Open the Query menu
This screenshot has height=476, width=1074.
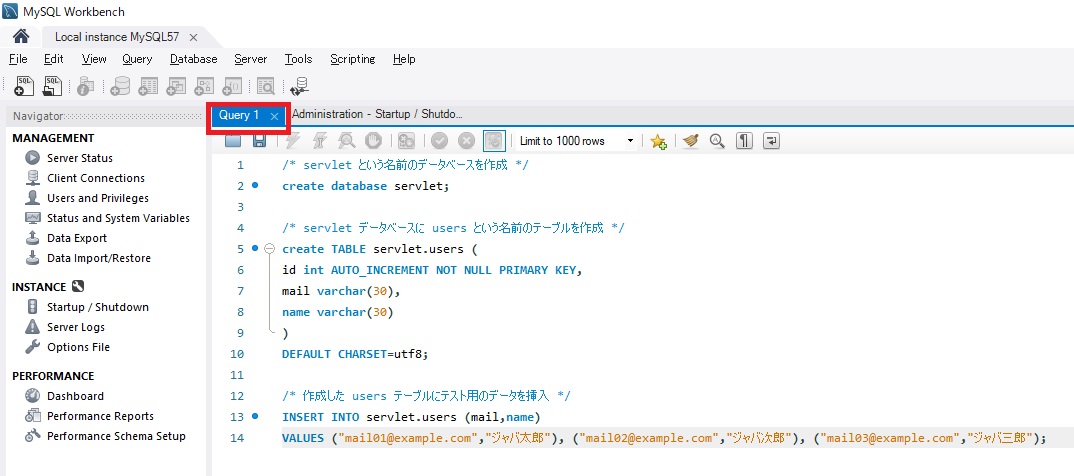[x=138, y=59]
